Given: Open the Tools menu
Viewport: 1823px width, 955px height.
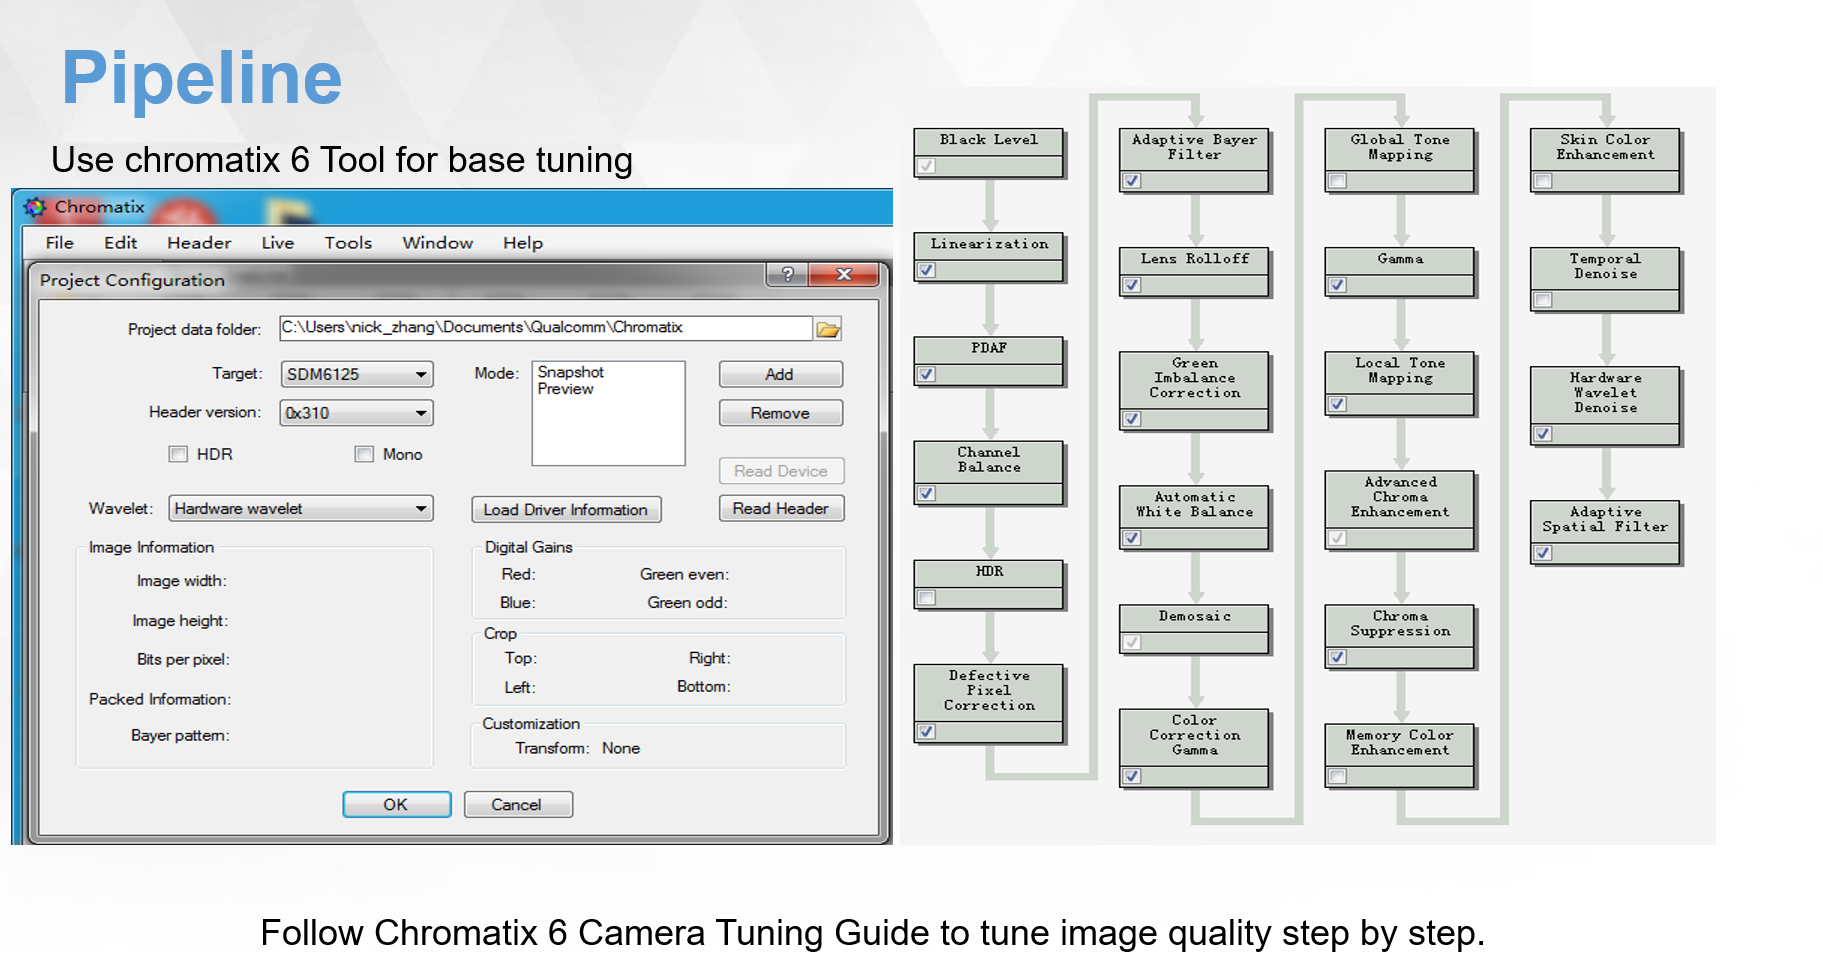Looking at the screenshot, I should pyautogui.click(x=348, y=243).
